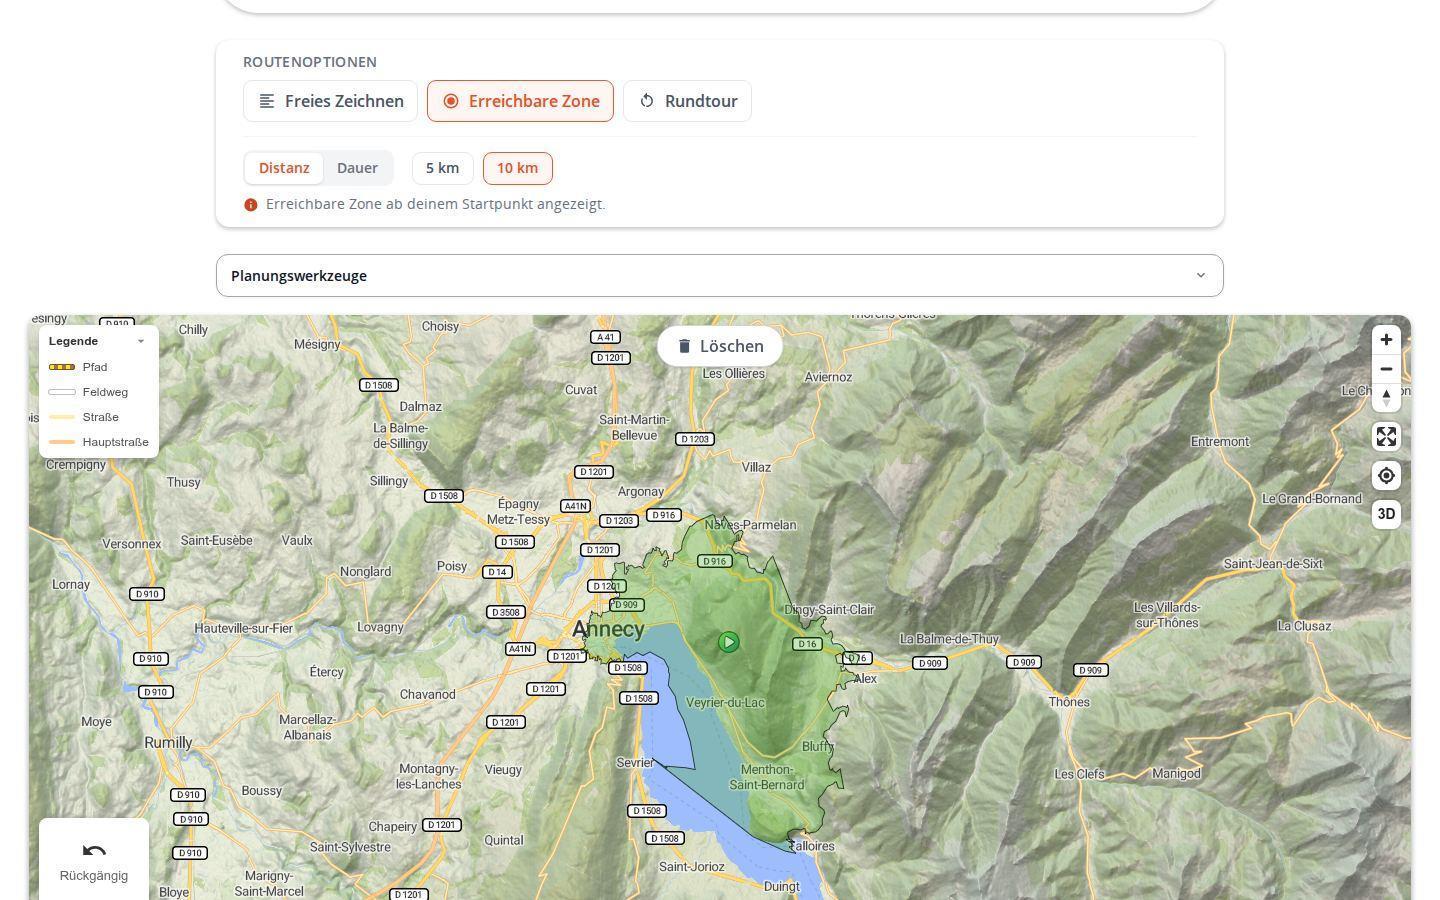This screenshot has width=1440, height=900.
Task: Click the La Clusaz map label
Action: [1304, 626]
